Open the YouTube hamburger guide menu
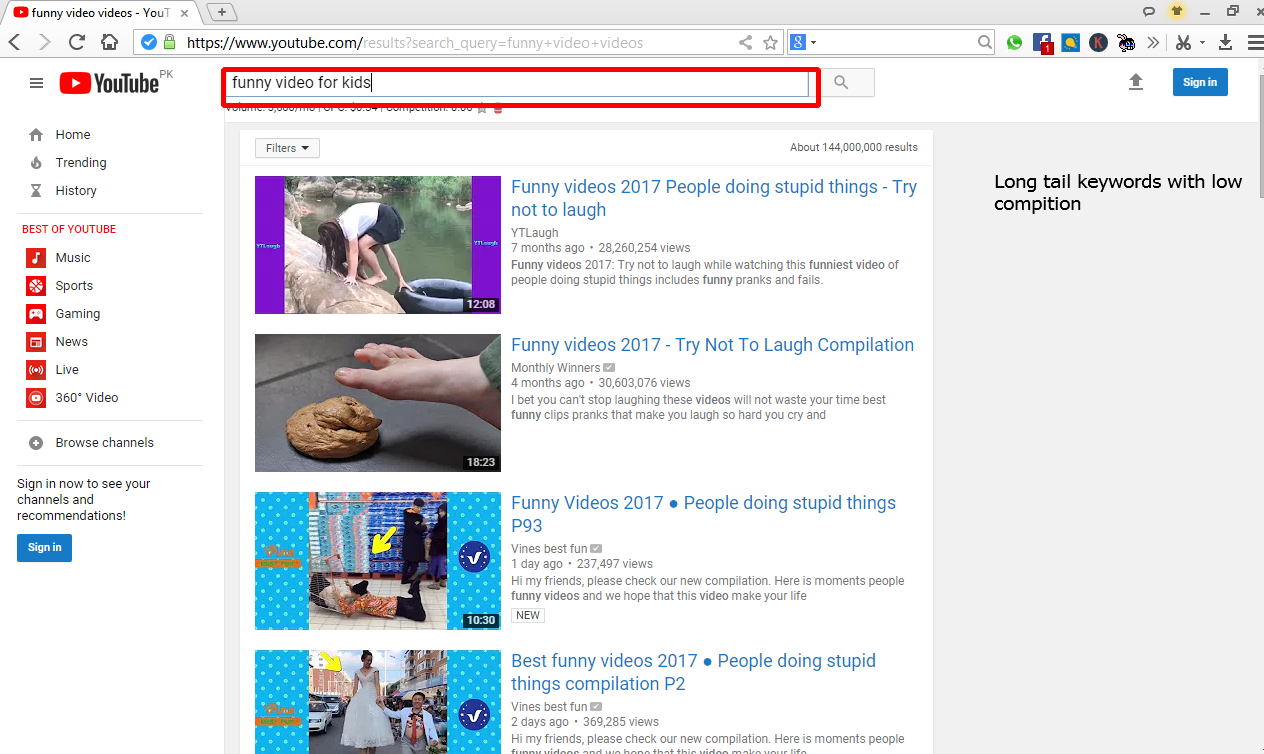Viewport: 1264px width, 754px height. (x=37, y=83)
